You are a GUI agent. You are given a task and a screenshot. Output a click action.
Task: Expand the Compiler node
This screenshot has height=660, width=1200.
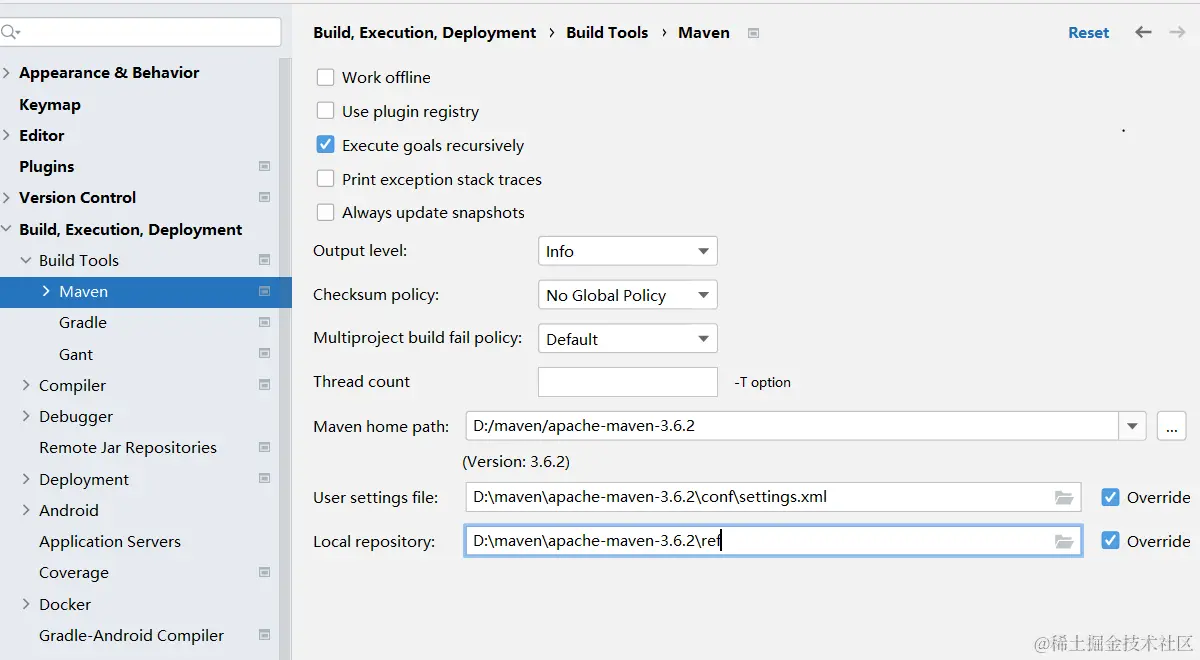pos(26,385)
